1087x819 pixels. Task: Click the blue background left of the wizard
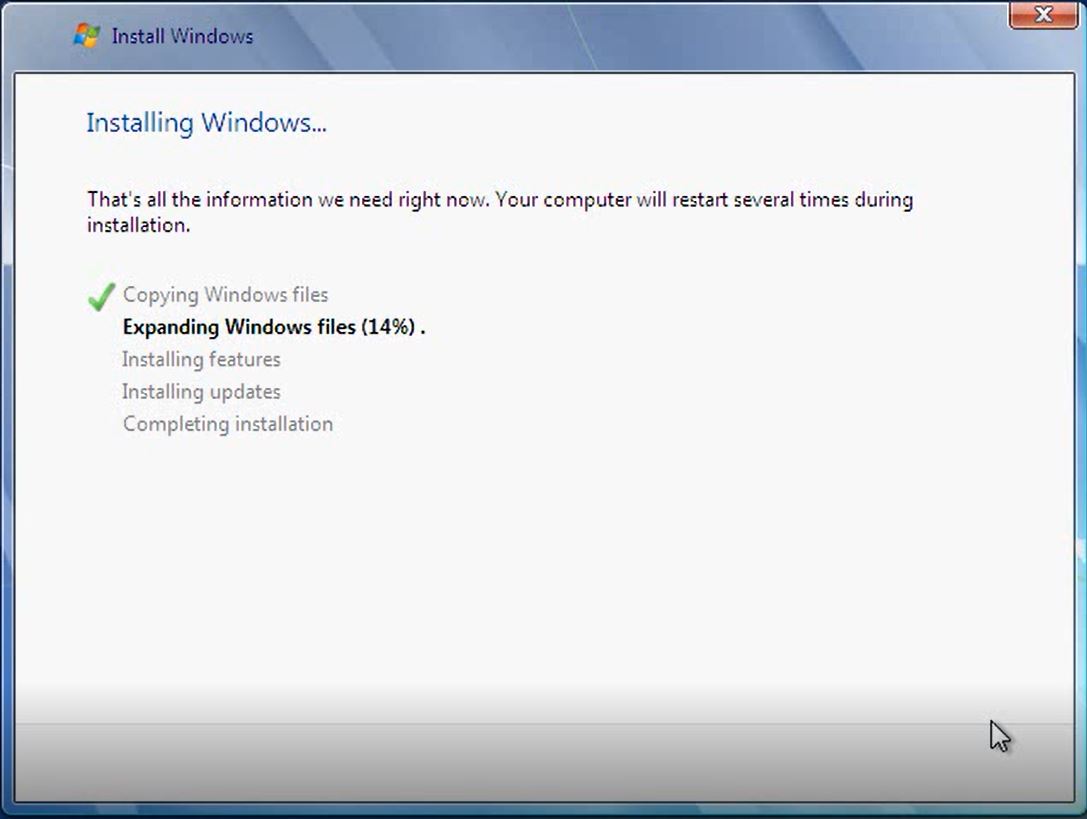(x=7, y=400)
